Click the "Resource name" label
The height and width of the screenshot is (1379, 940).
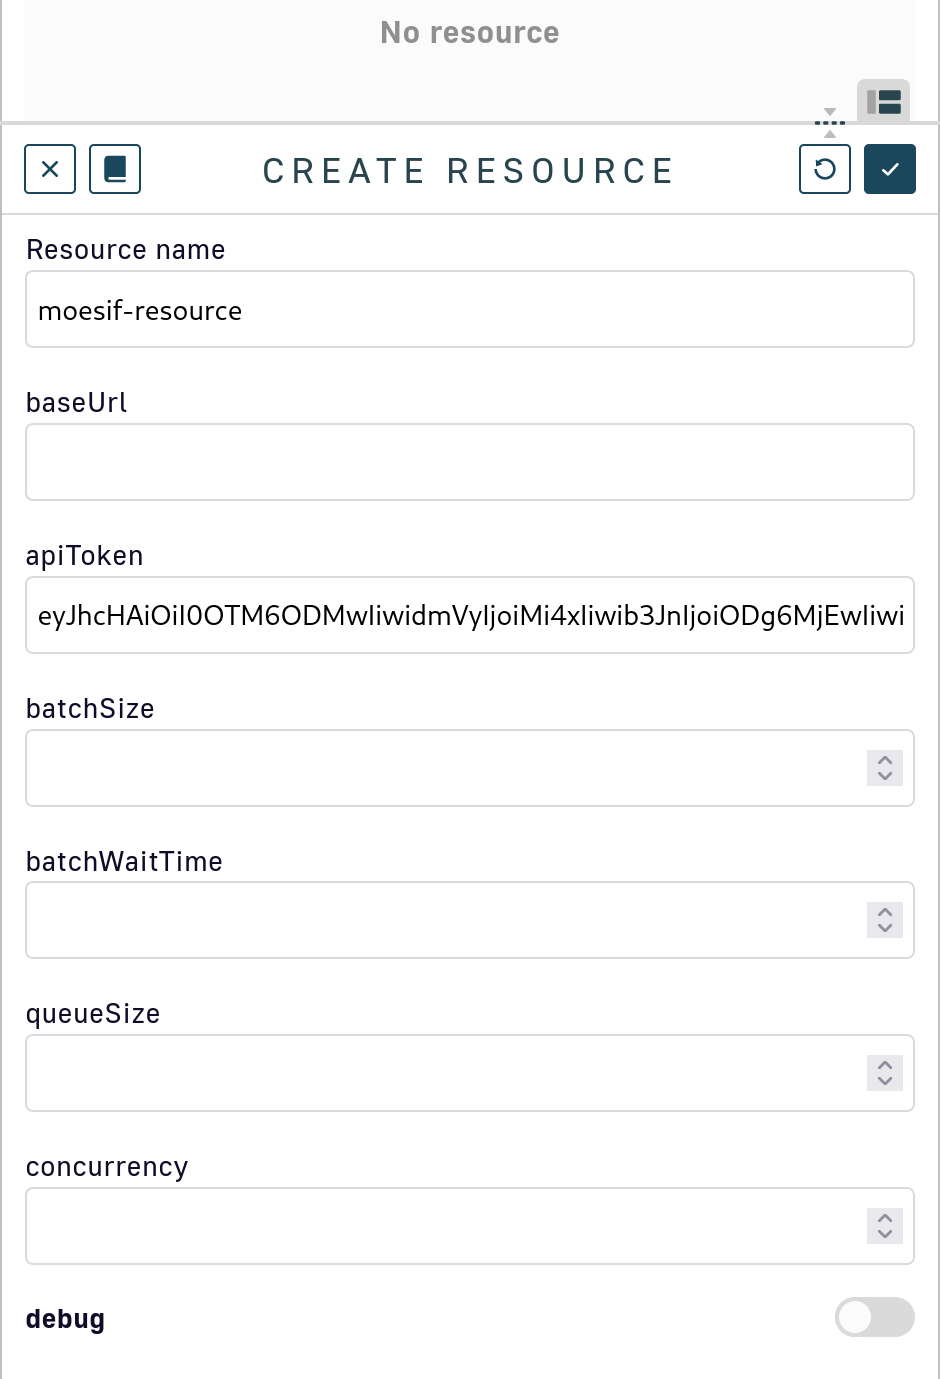[126, 250]
